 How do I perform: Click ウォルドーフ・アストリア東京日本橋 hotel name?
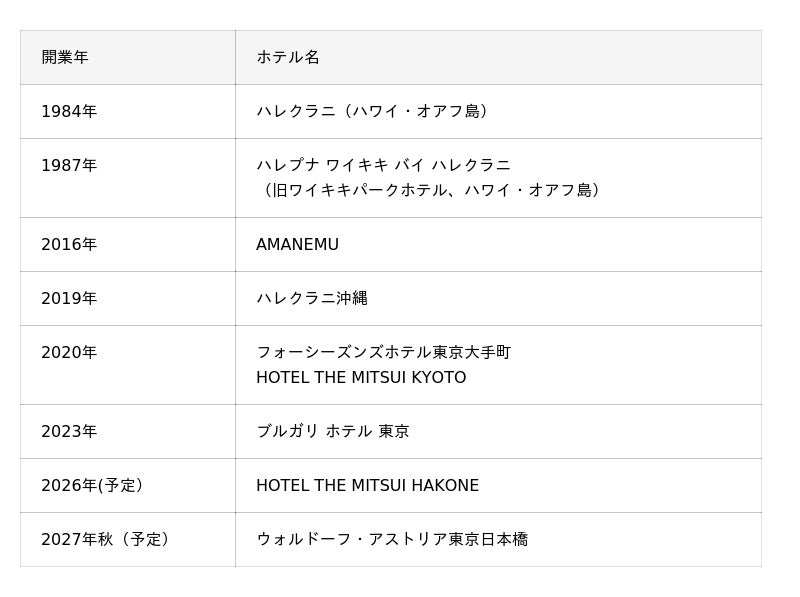pos(392,539)
